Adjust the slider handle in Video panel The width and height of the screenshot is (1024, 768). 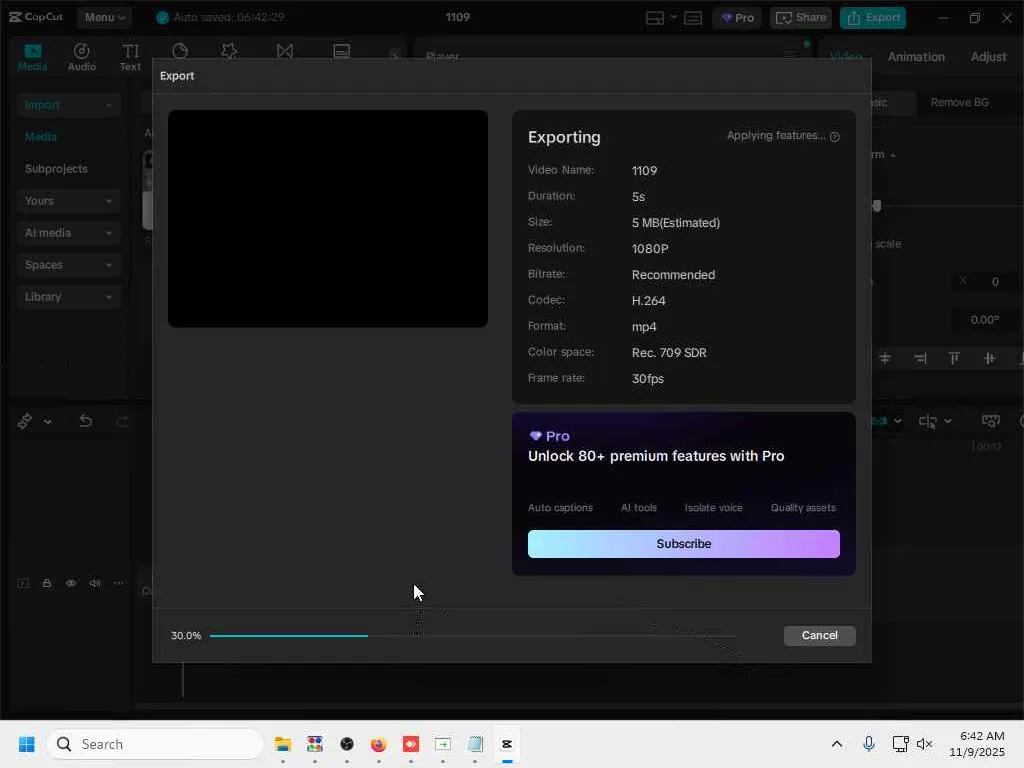876,206
